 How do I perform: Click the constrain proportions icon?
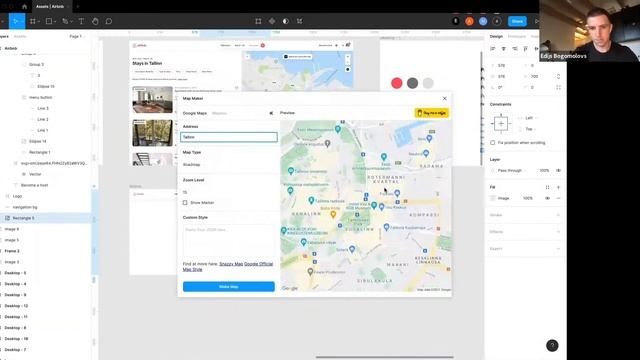[x=558, y=76]
